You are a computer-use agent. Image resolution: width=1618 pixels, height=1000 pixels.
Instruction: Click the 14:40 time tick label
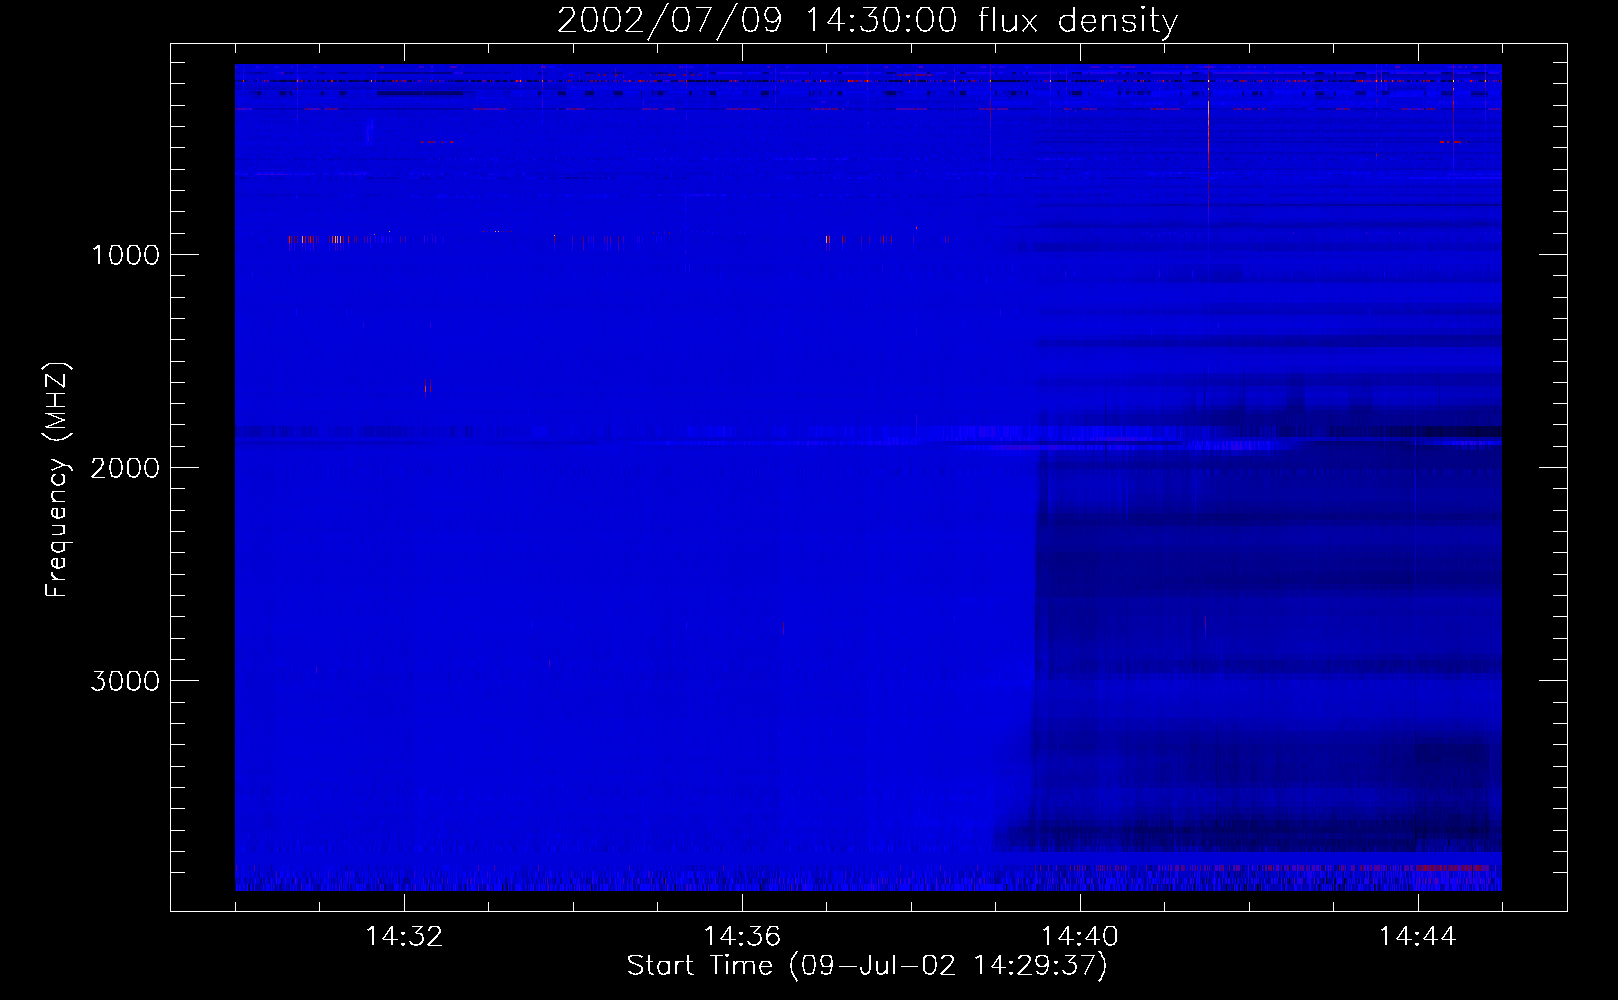1080,937
